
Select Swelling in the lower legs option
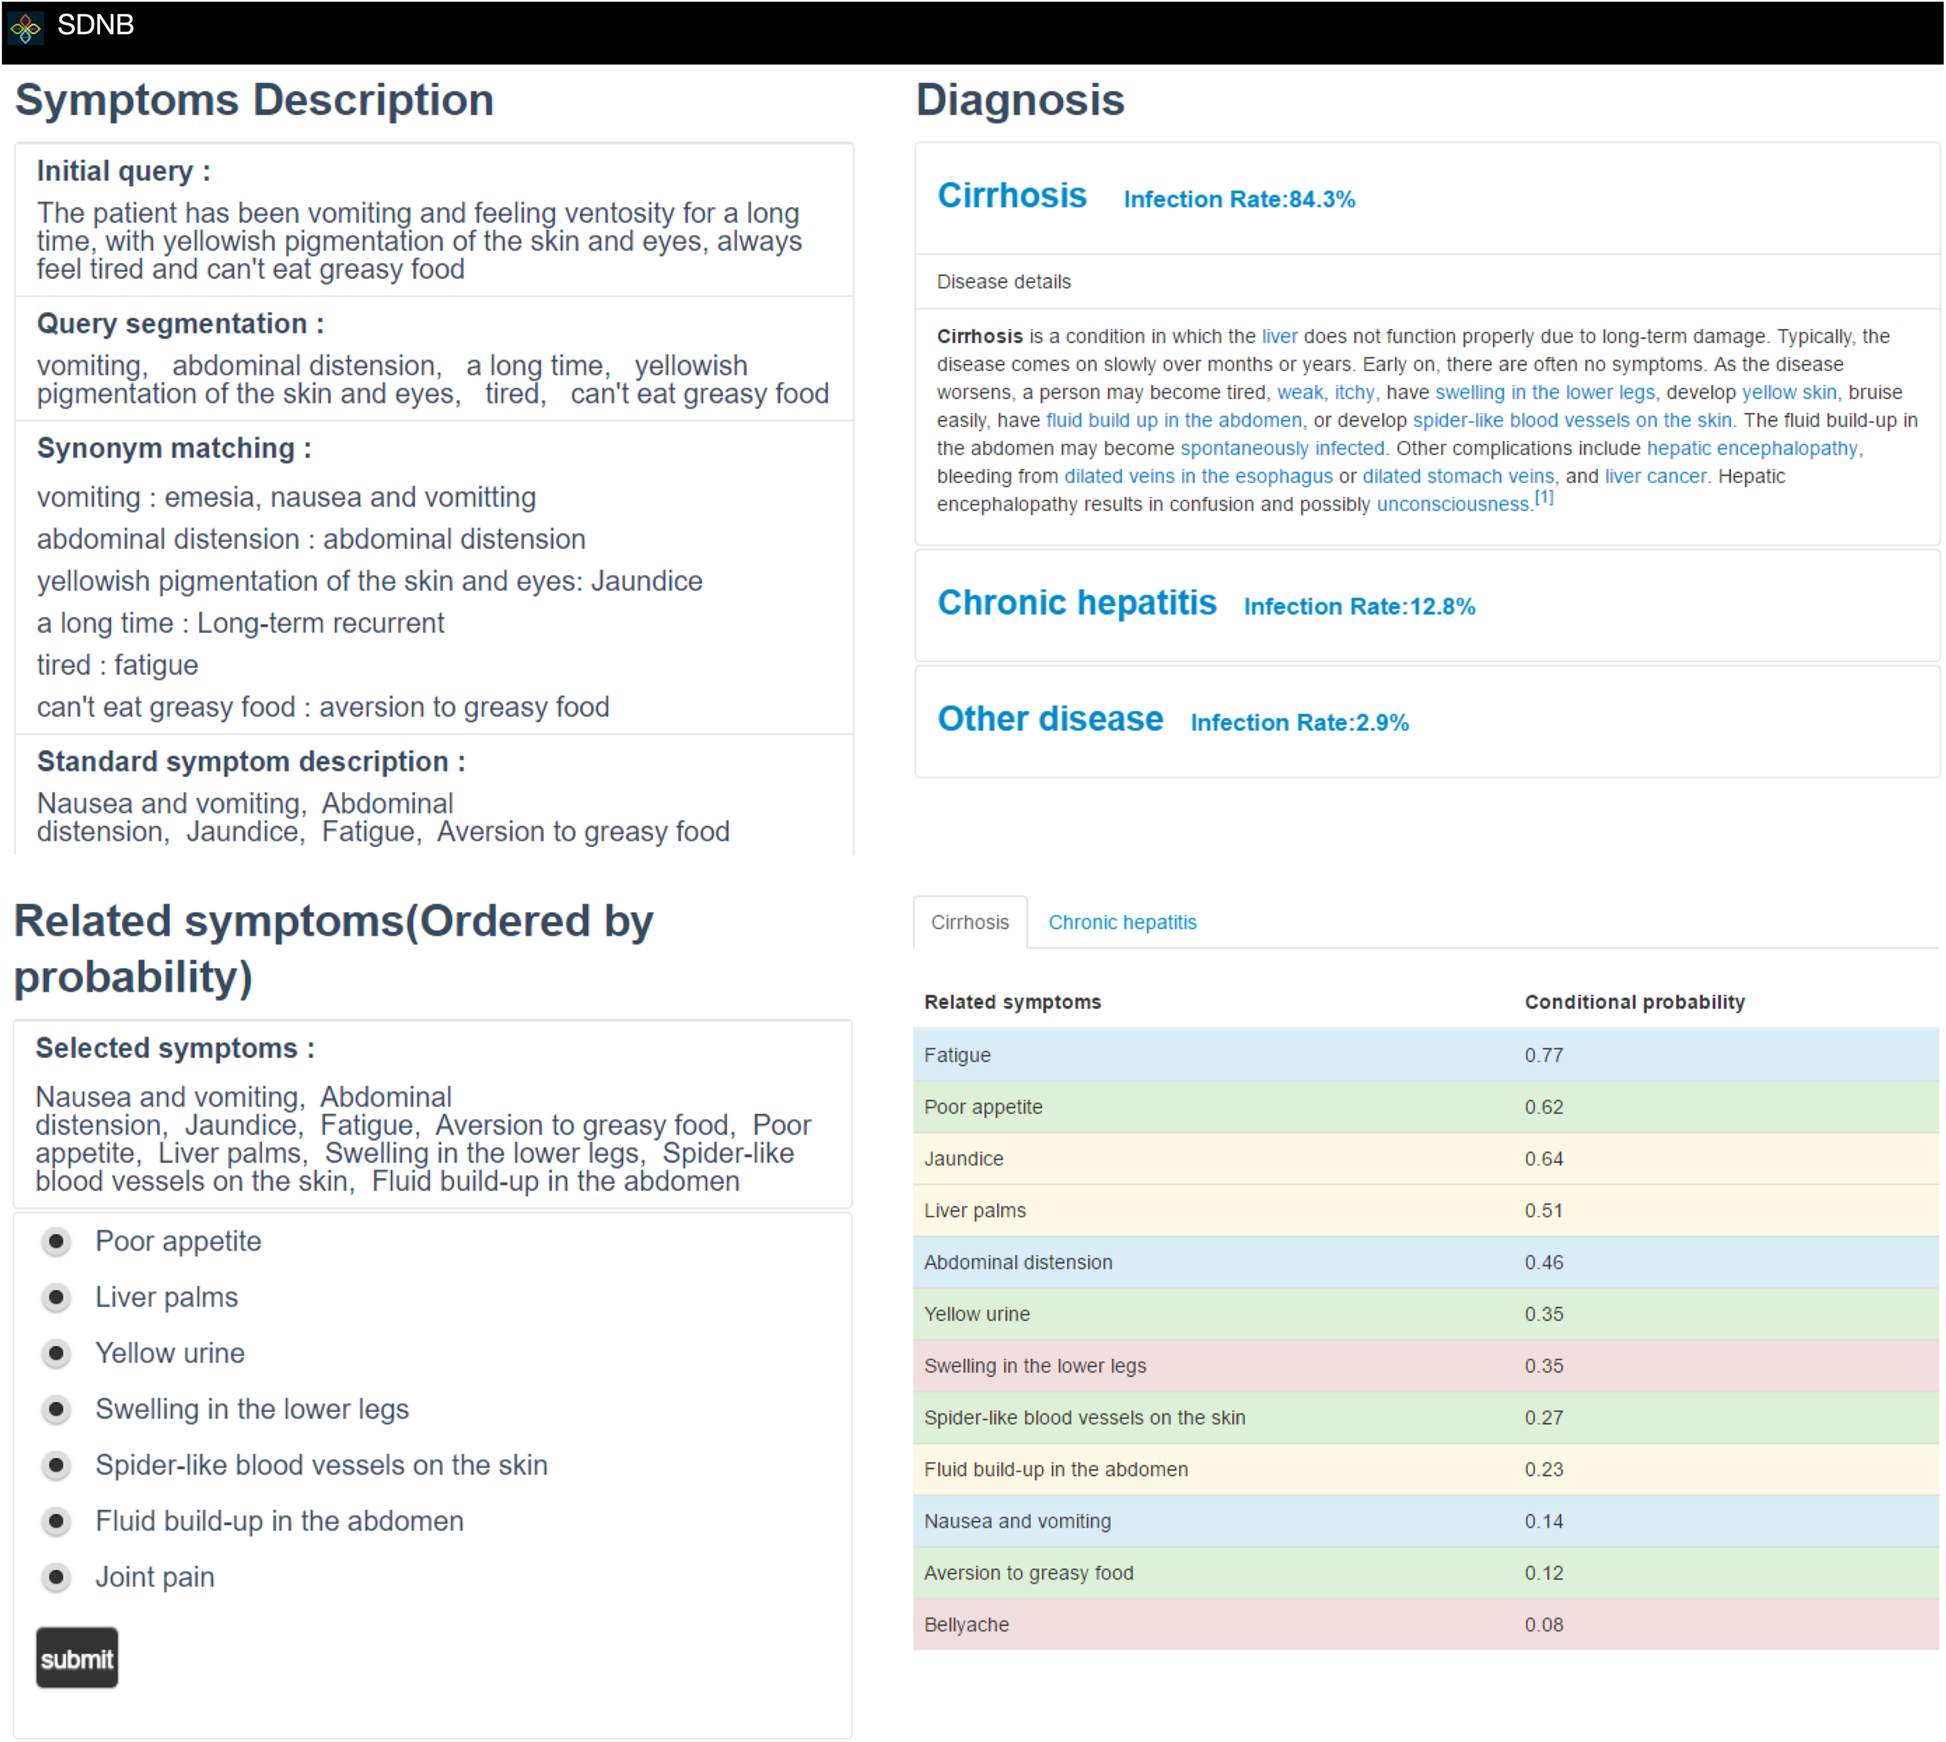pos(56,1409)
